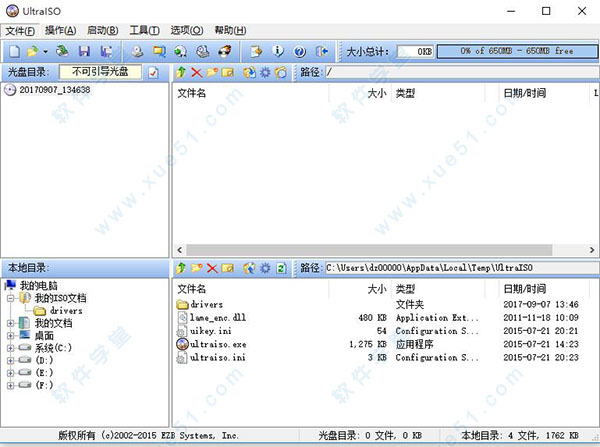This screenshot has height=447, width=600.
Task: Expand the 系统(C:) drive node
Action: (11, 349)
